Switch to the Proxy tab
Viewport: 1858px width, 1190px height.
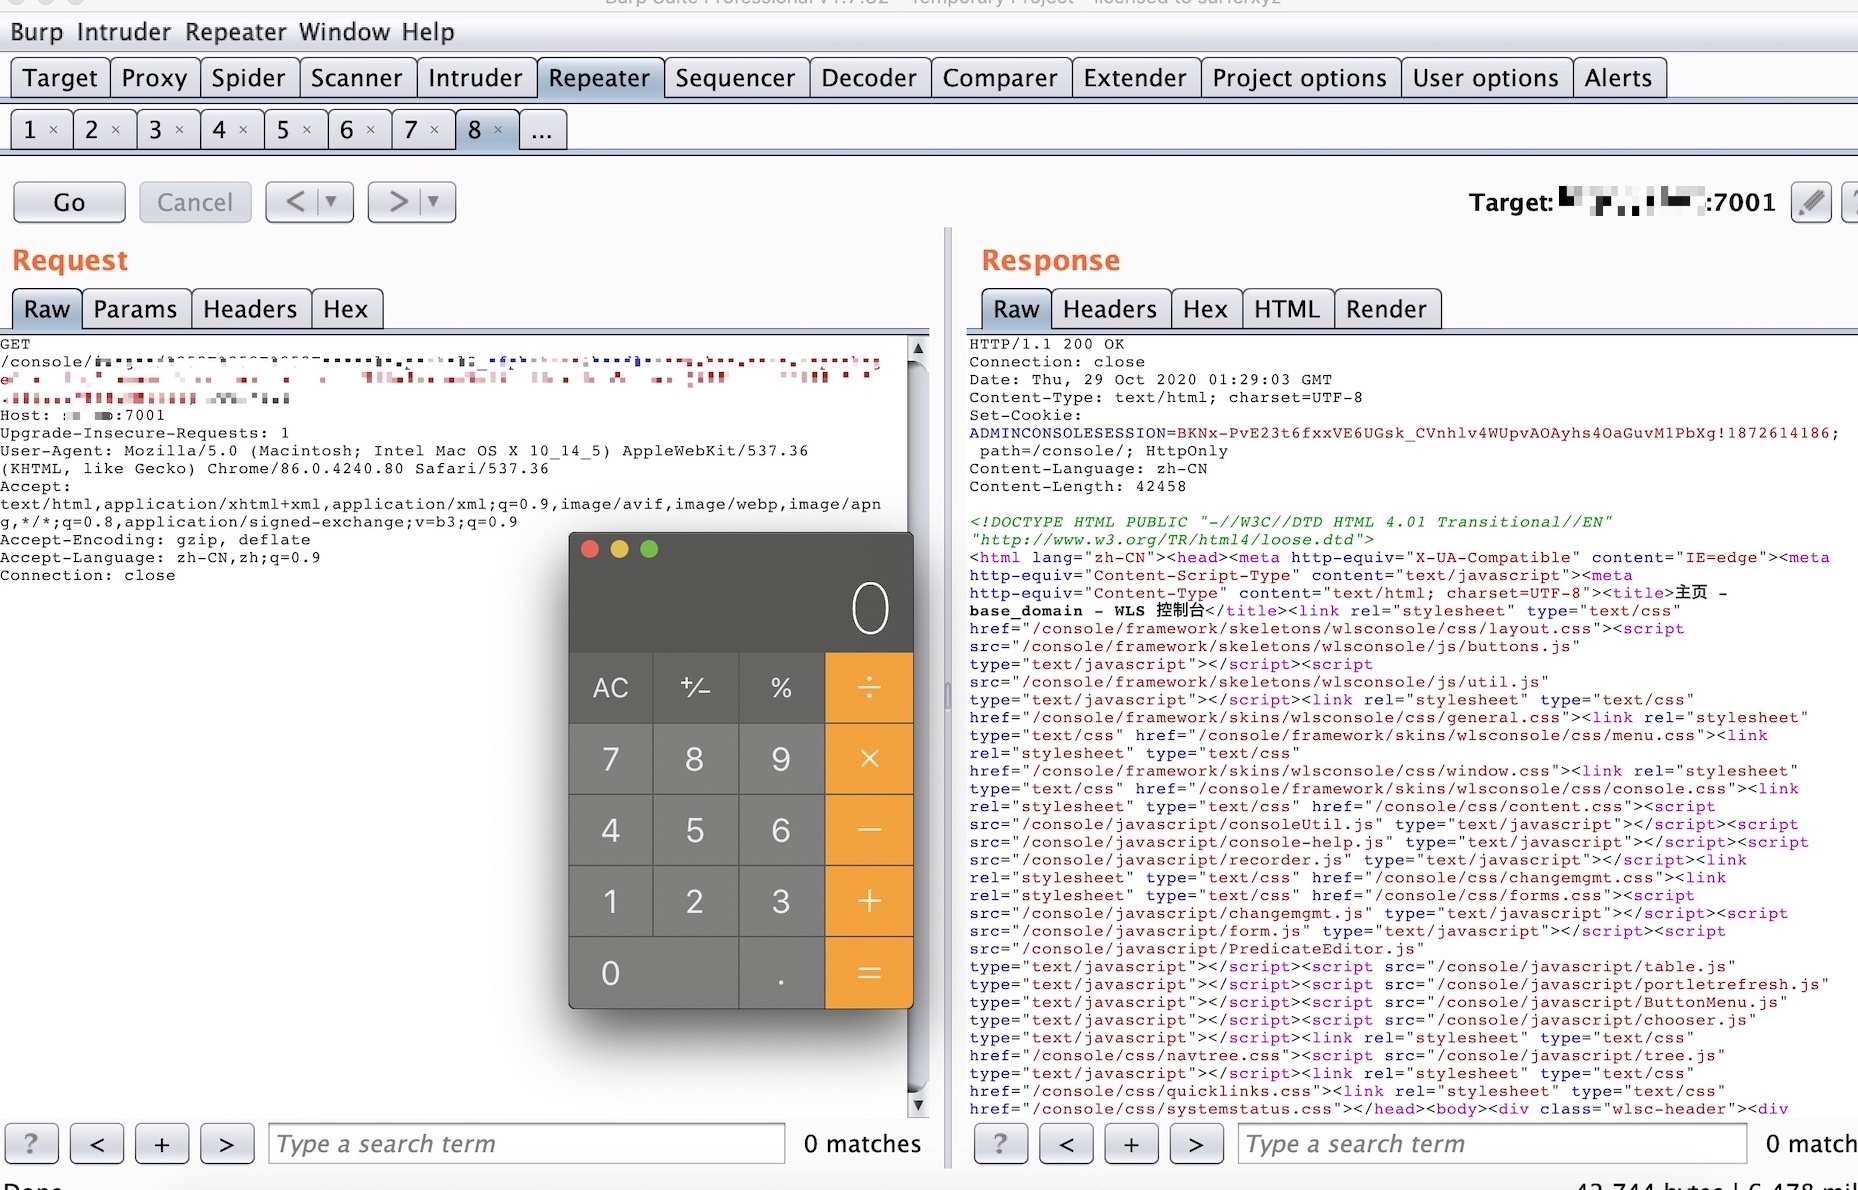[154, 78]
